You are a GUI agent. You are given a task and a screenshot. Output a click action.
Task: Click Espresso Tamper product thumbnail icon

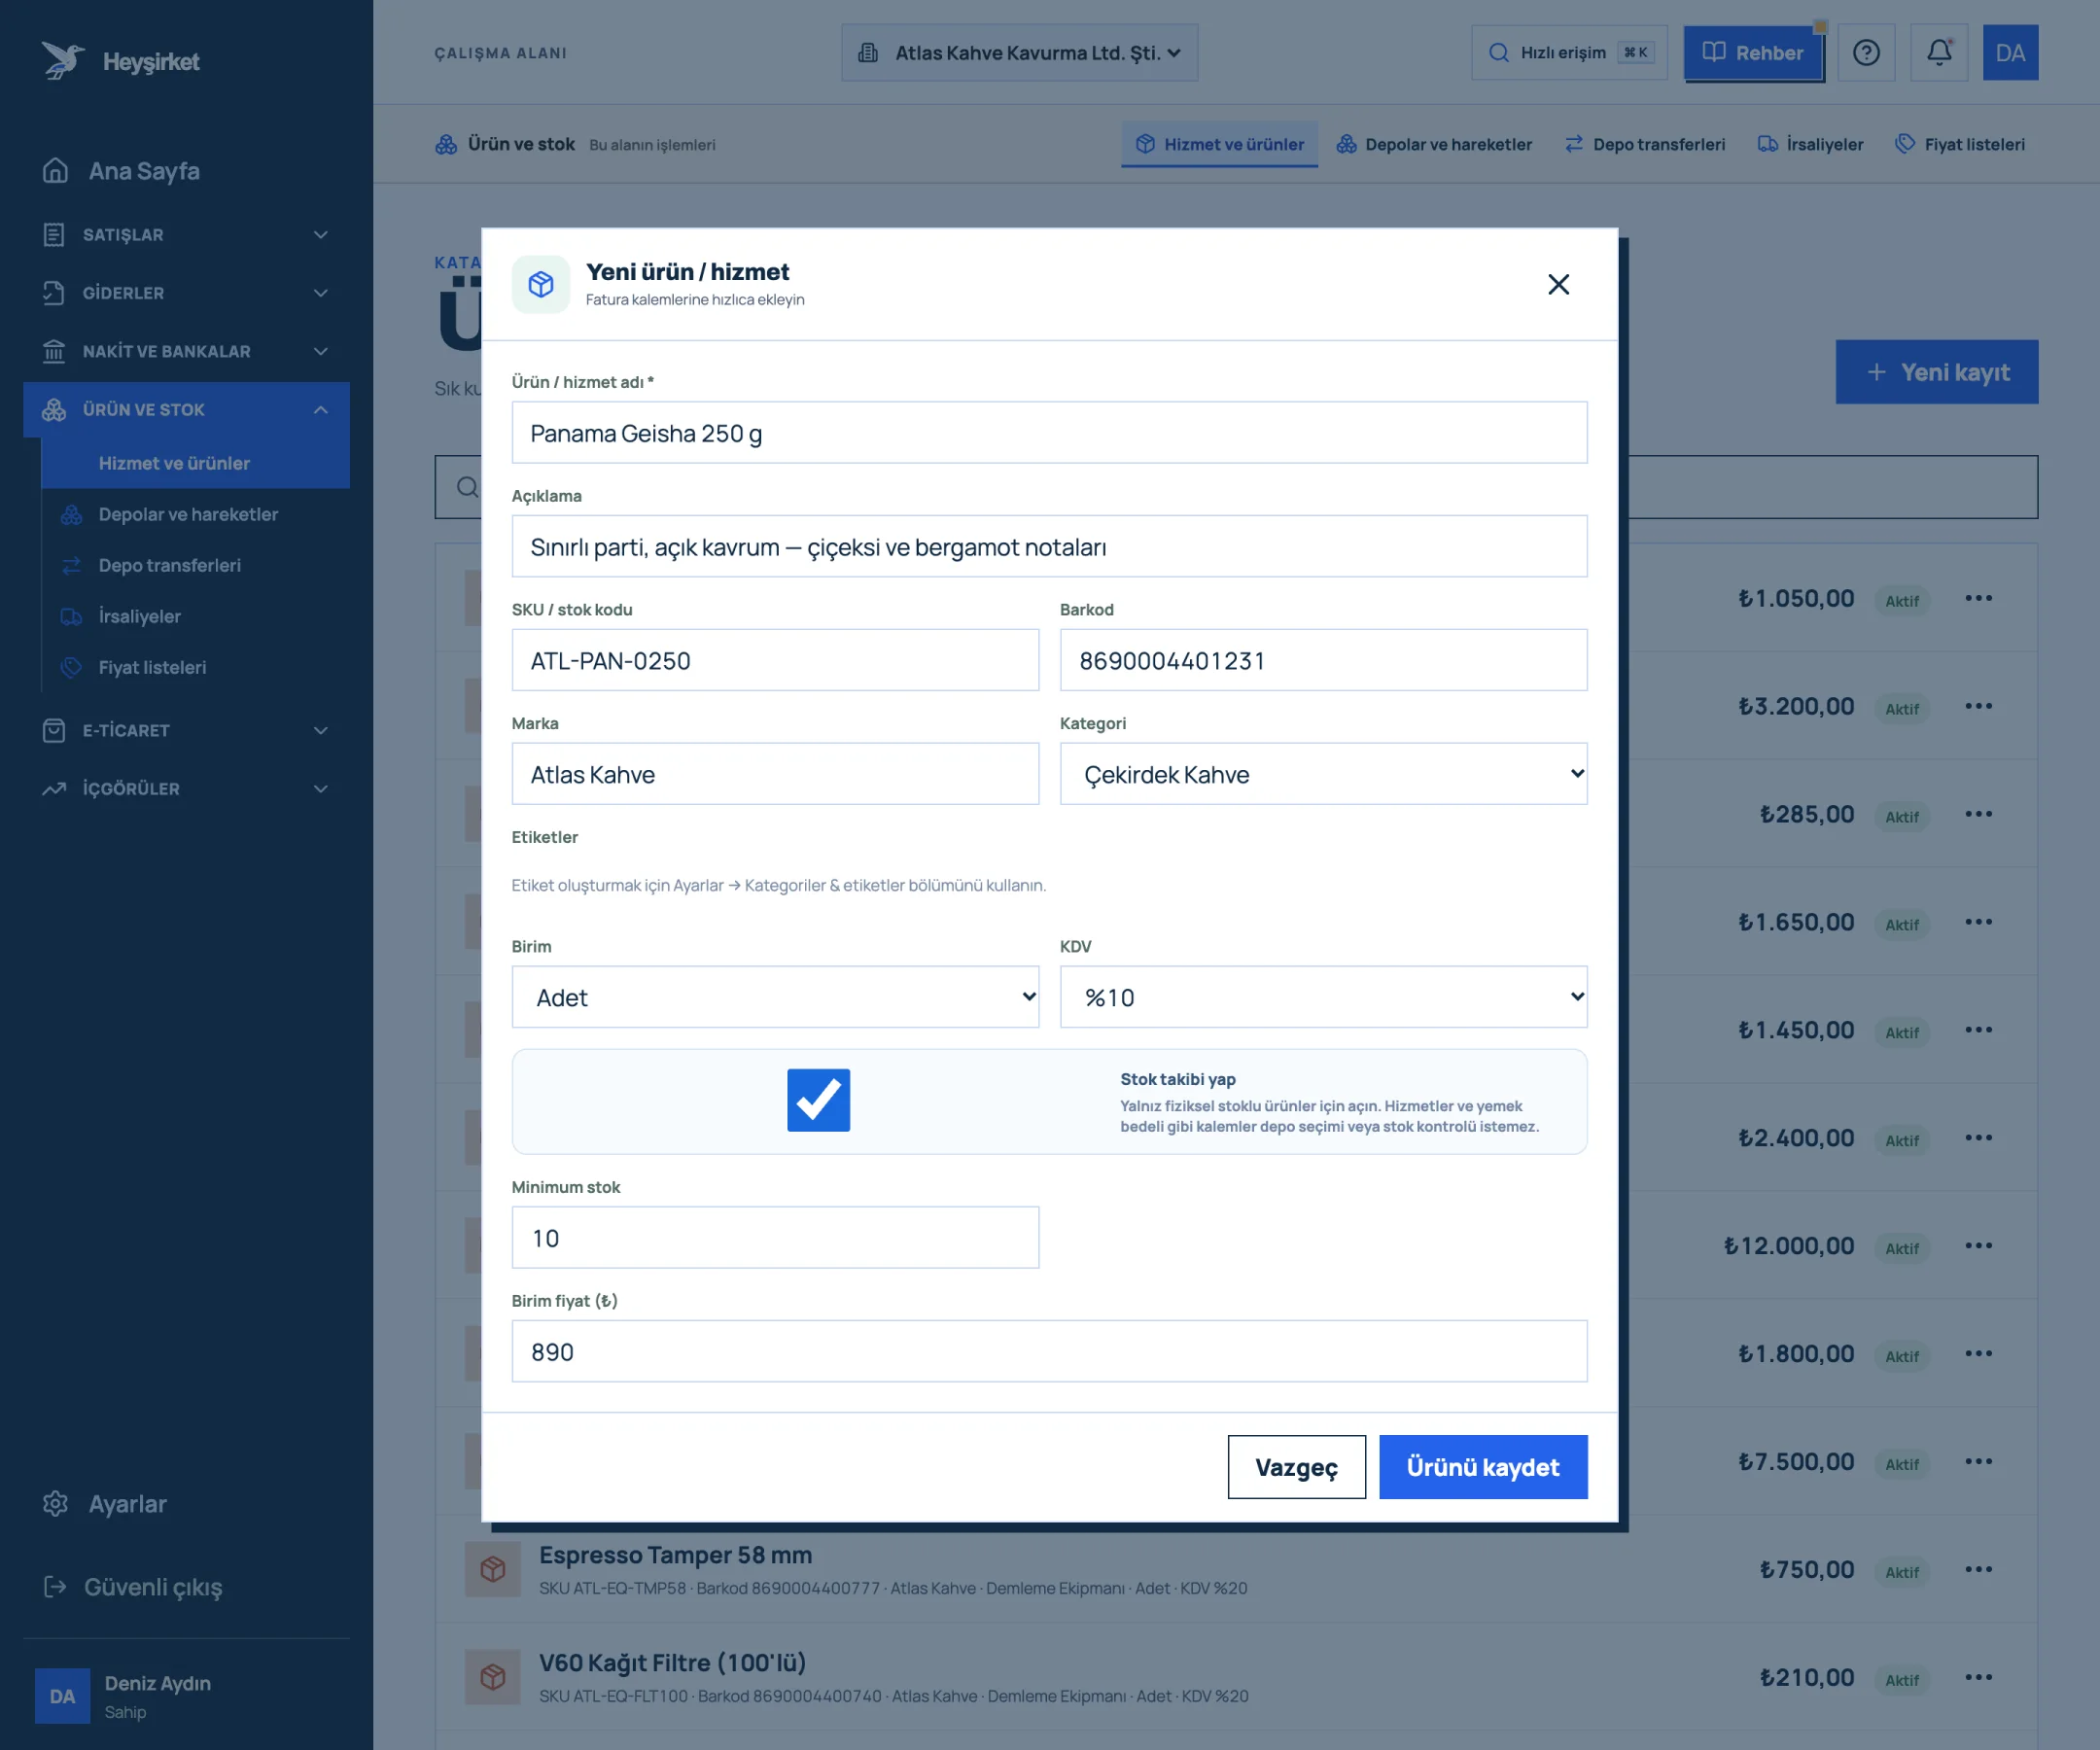click(x=492, y=1569)
